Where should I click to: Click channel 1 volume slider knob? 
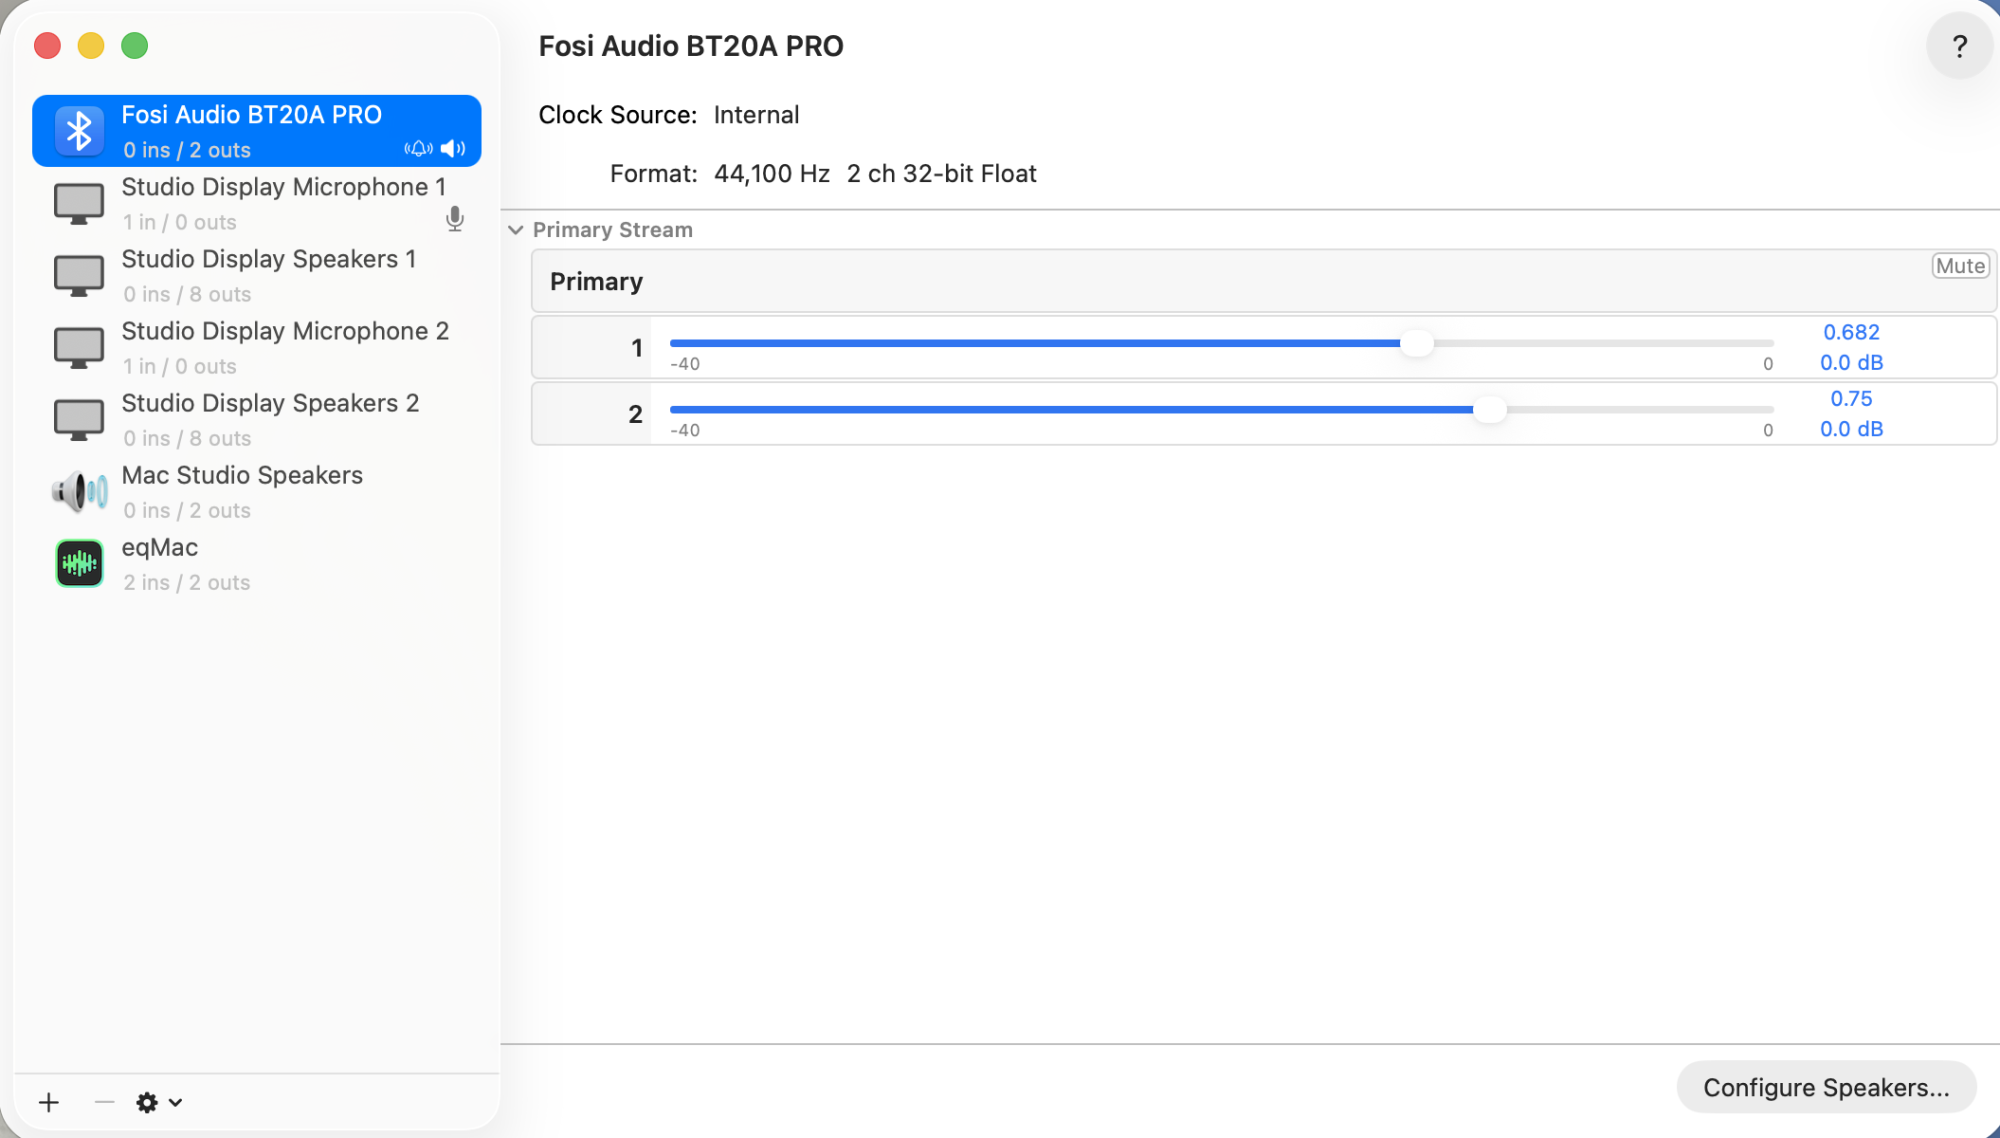point(1416,344)
